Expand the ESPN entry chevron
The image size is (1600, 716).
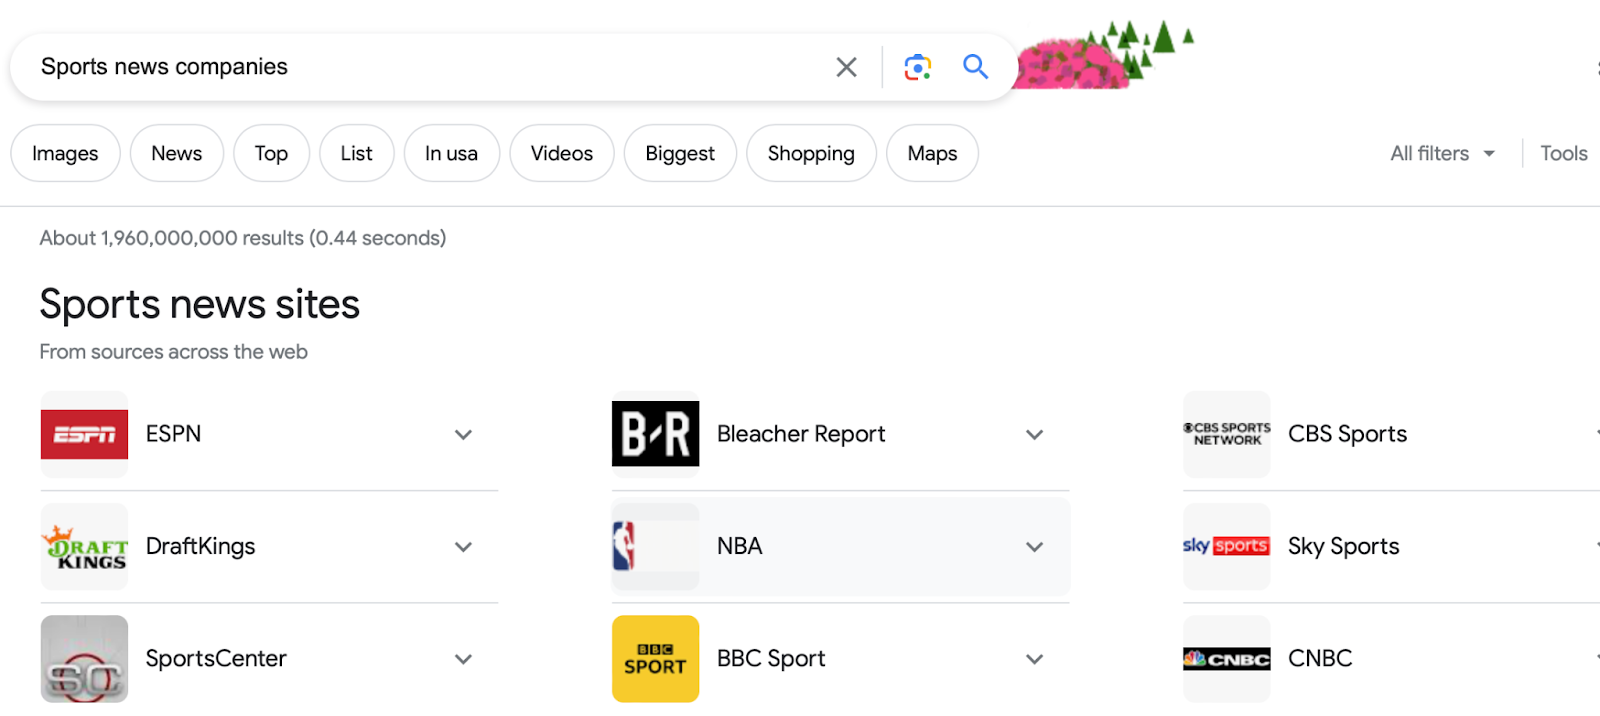pyautogui.click(x=463, y=434)
